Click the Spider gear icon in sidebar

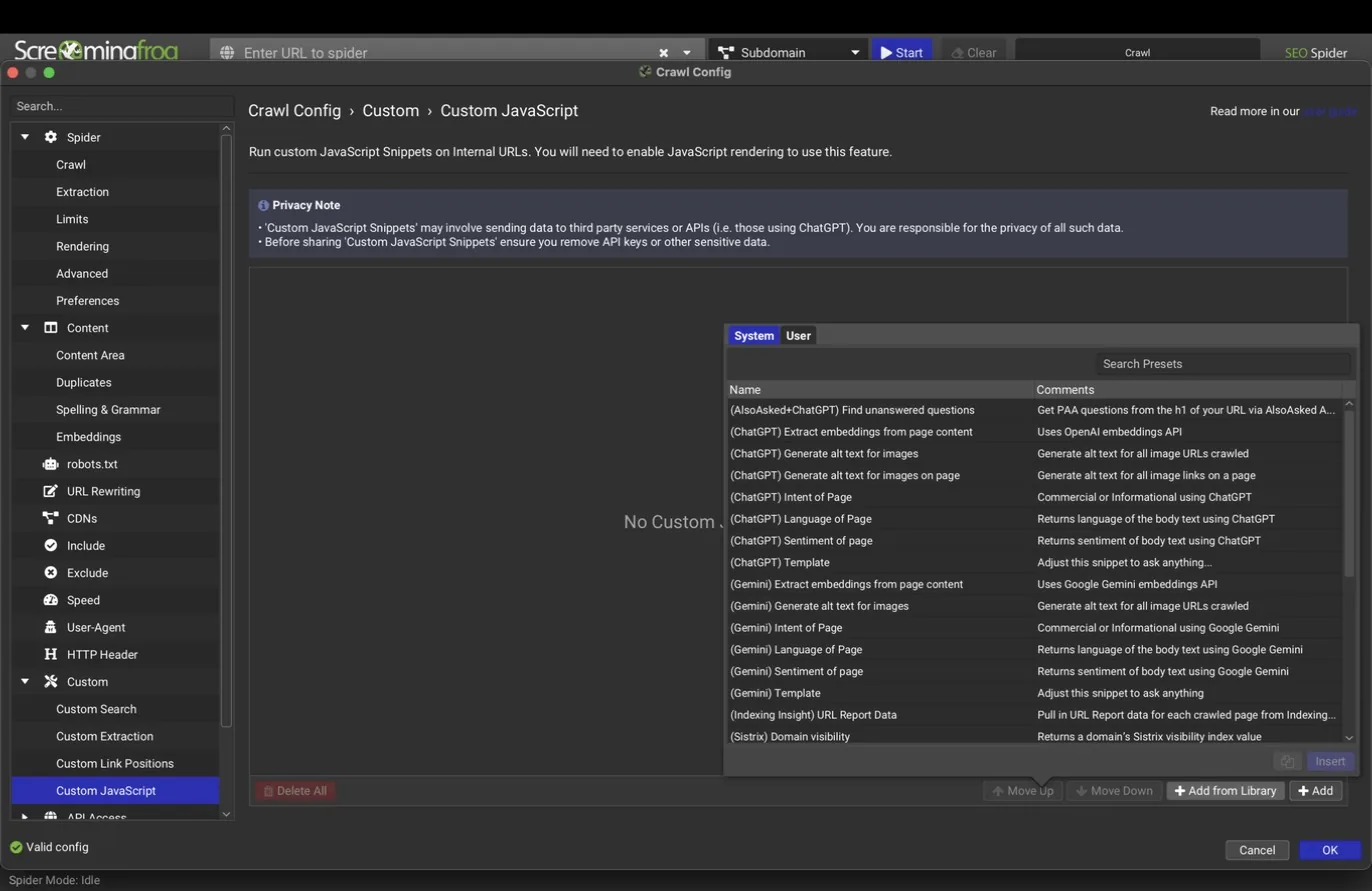[50, 137]
